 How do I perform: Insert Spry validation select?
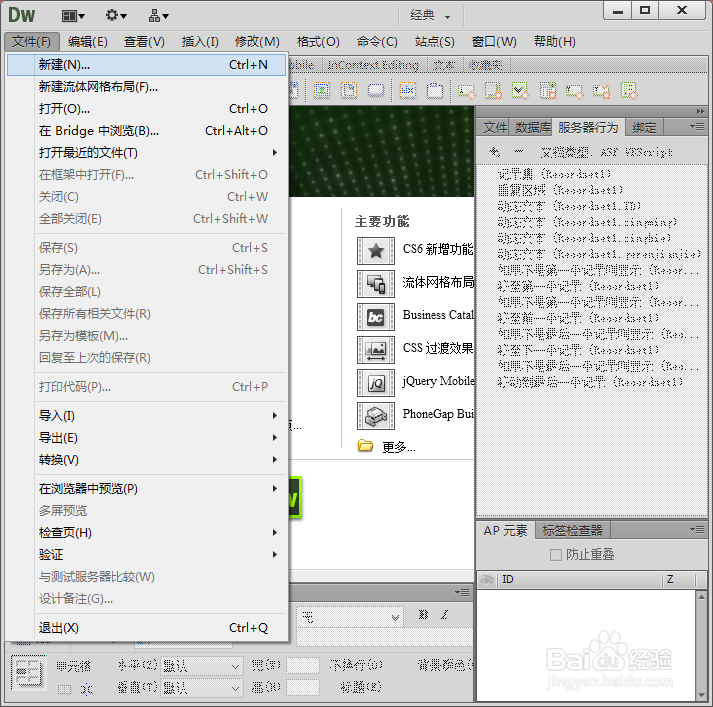pos(547,91)
